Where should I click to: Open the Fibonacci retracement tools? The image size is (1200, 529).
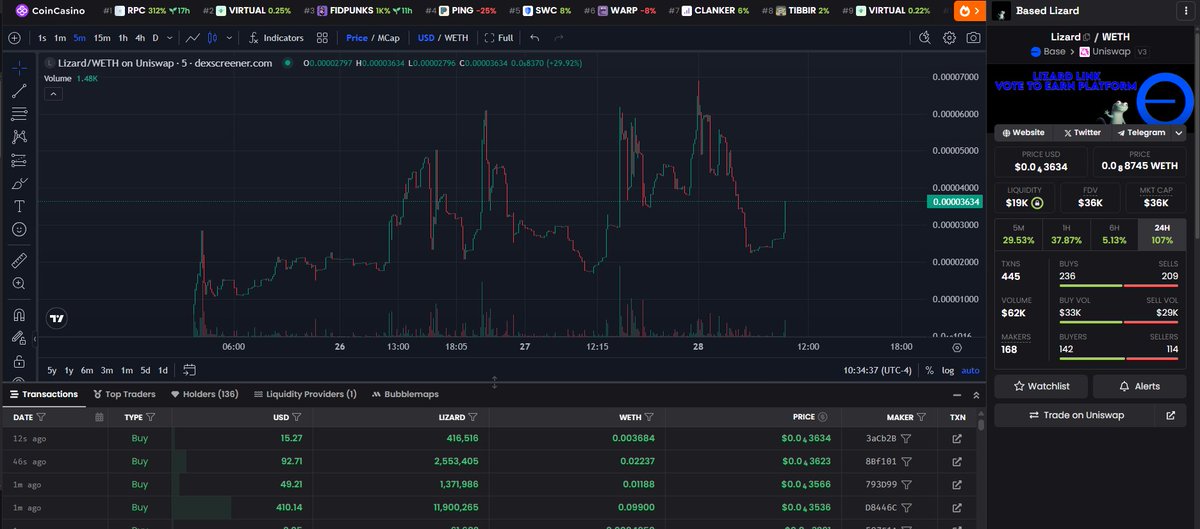click(x=19, y=114)
